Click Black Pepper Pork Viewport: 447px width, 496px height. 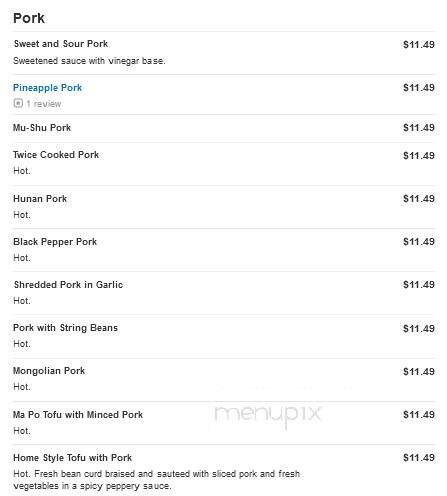tap(55, 242)
